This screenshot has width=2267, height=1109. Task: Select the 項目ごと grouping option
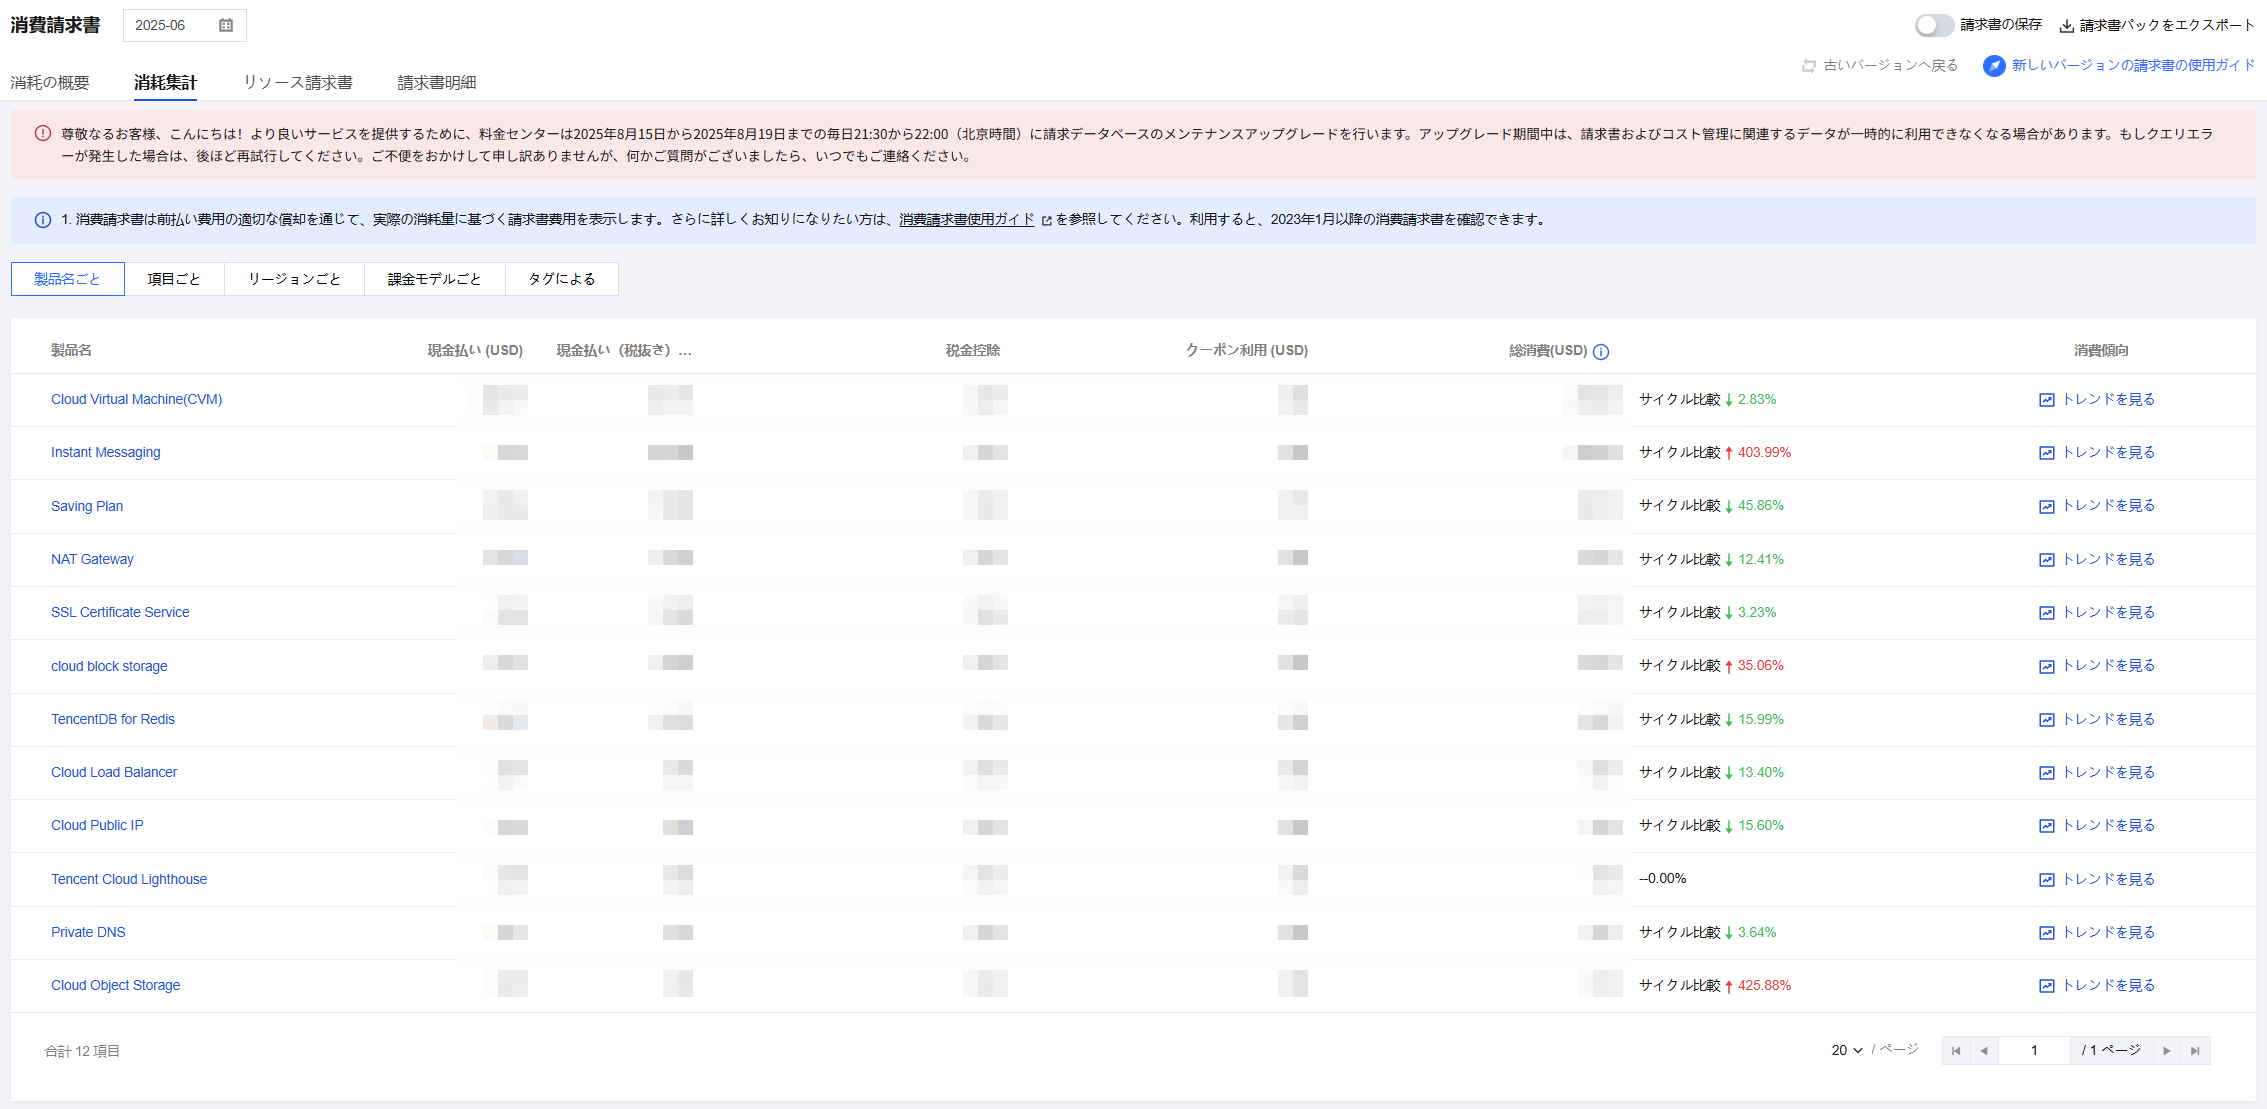(174, 279)
